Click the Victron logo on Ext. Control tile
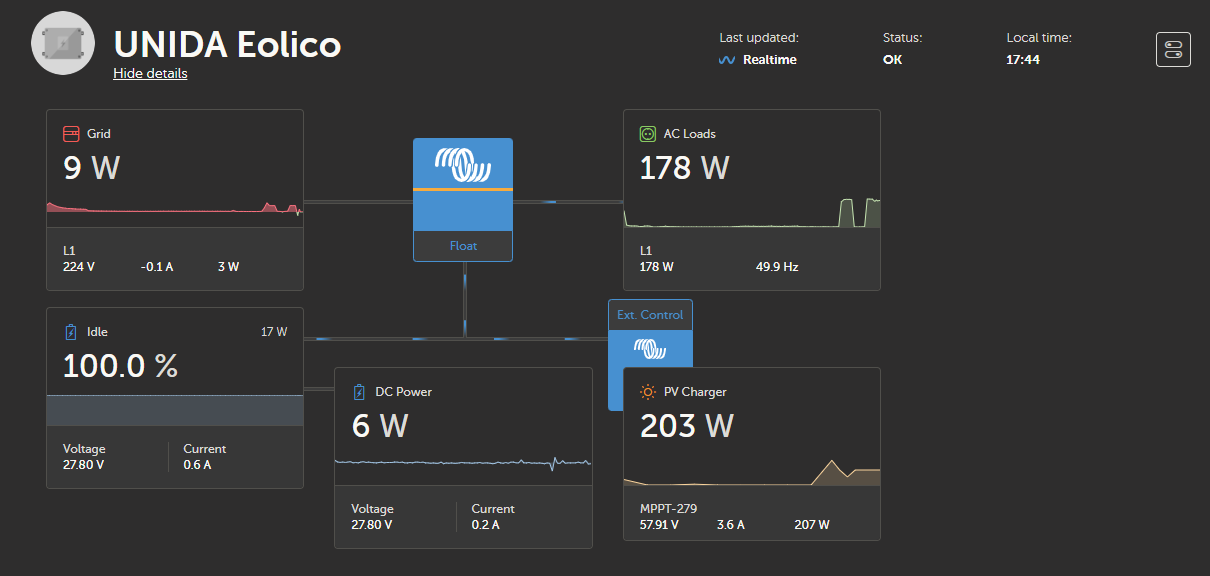This screenshot has width=1210, height=576. pyautogui.click(x=650, y=350)
